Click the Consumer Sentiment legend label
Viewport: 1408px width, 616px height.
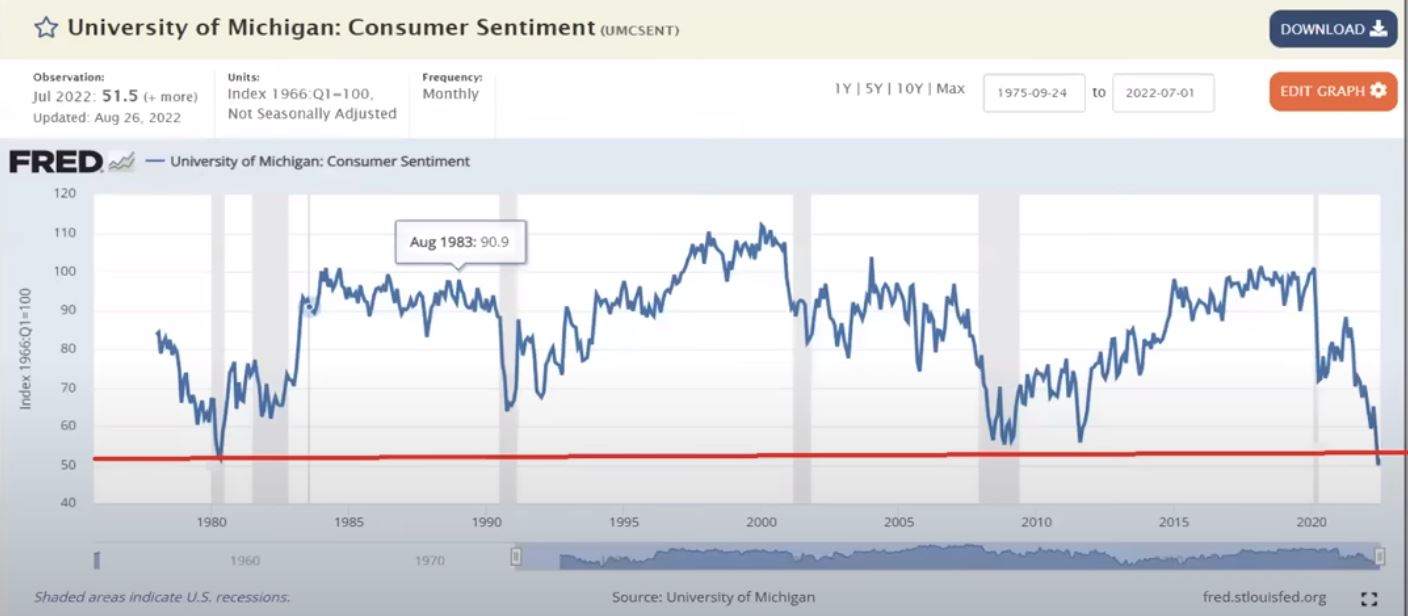[x=320, y=161]
